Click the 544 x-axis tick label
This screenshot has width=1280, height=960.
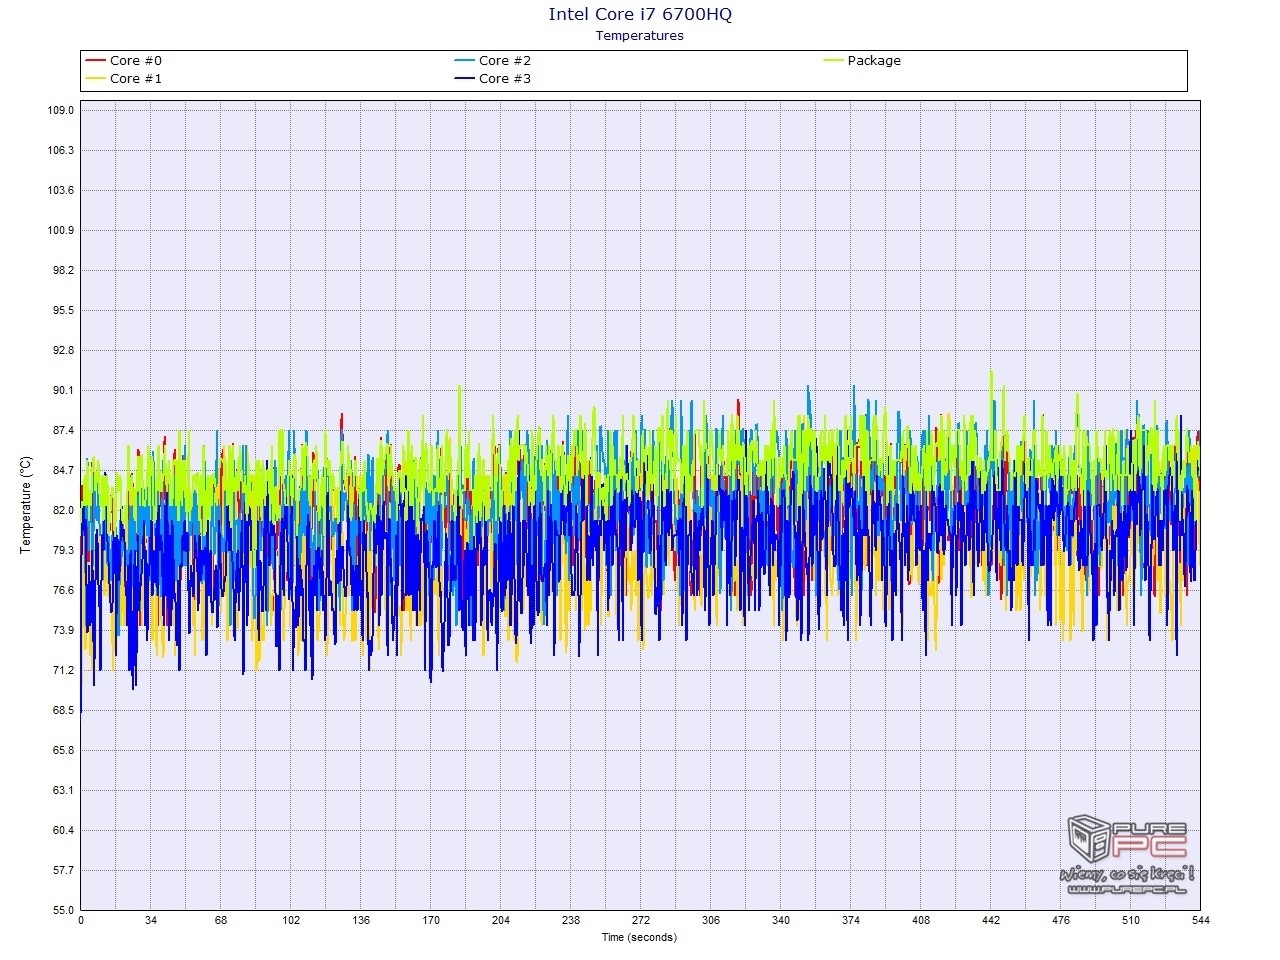tap(1201, 921)
